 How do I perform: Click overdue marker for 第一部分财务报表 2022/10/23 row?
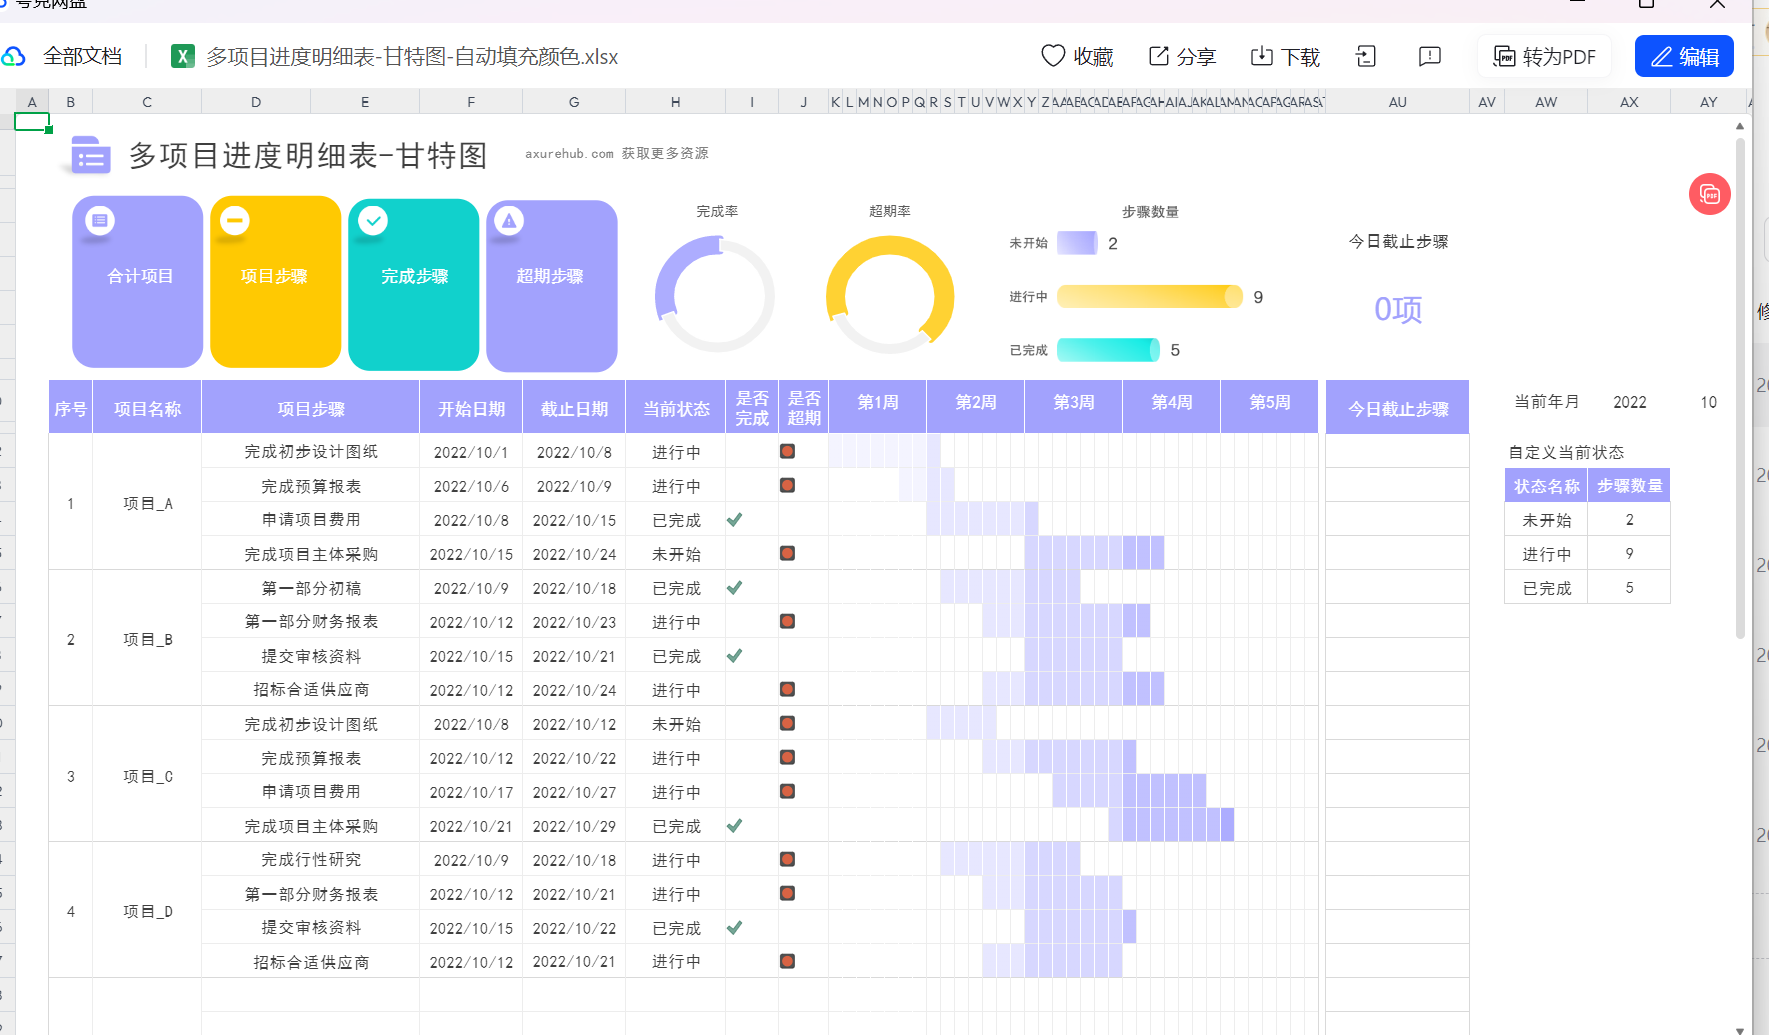click(788, 621)
